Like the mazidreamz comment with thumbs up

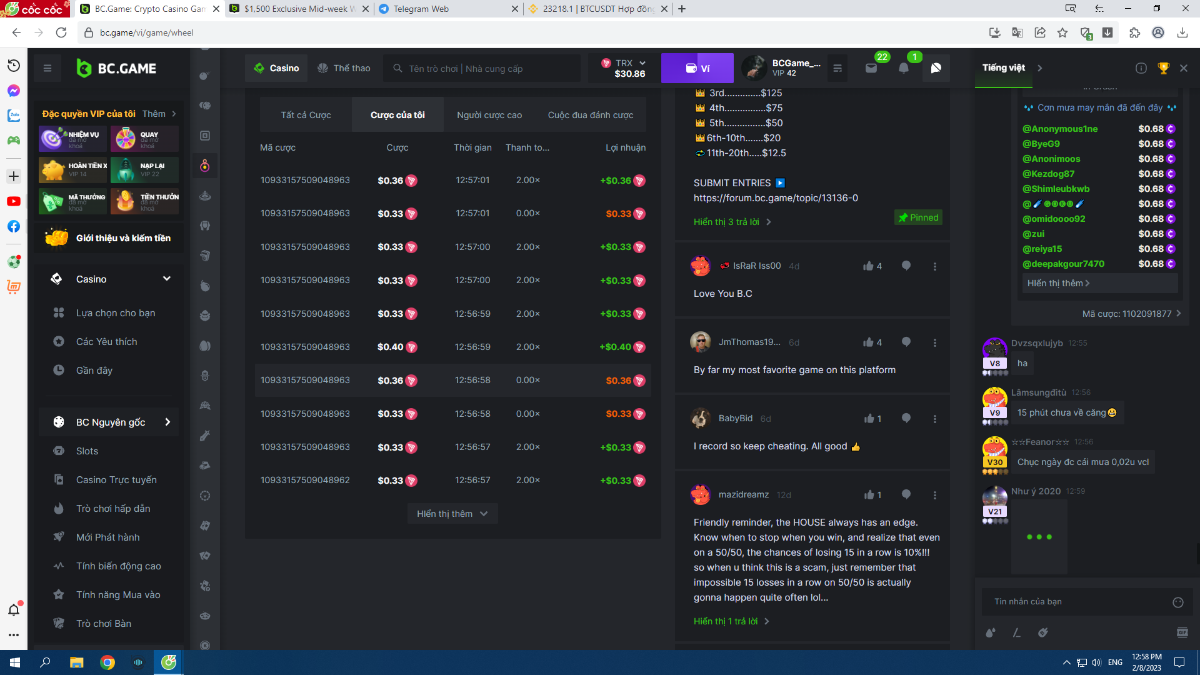(x=872, y=494)
